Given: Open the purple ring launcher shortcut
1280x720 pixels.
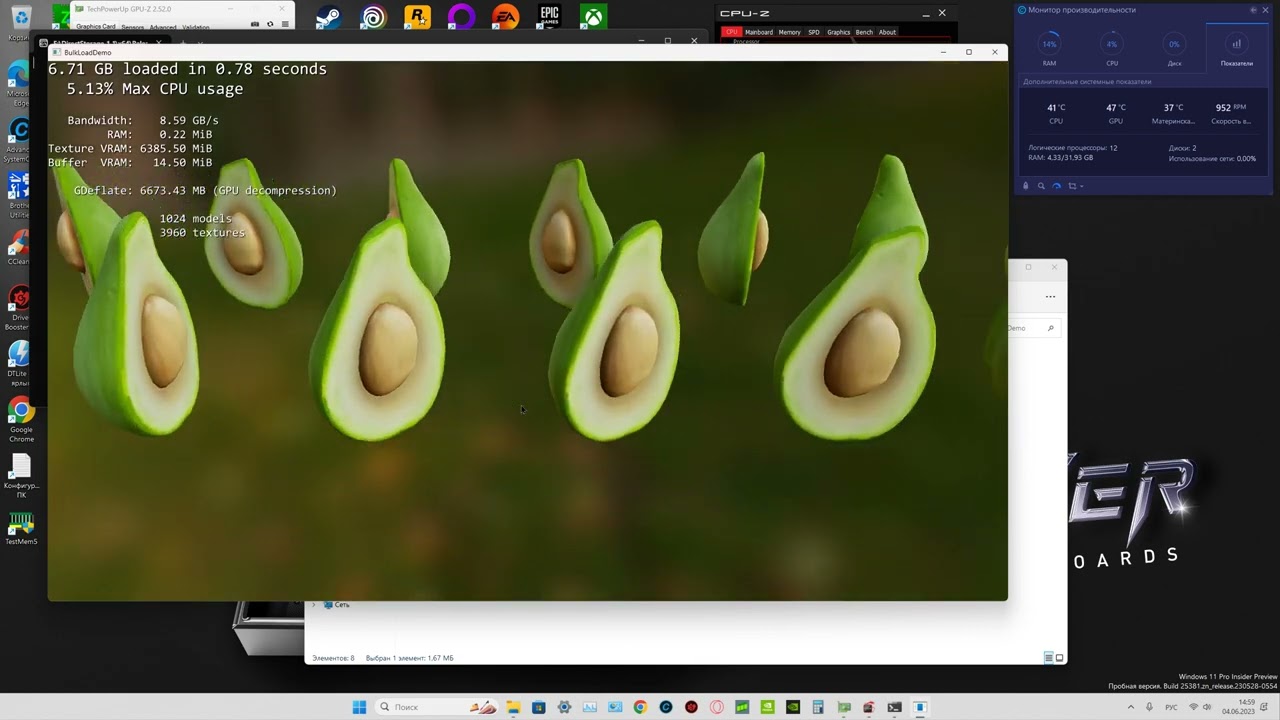Looking at the screenshot, I should click(x=461, y=17).
